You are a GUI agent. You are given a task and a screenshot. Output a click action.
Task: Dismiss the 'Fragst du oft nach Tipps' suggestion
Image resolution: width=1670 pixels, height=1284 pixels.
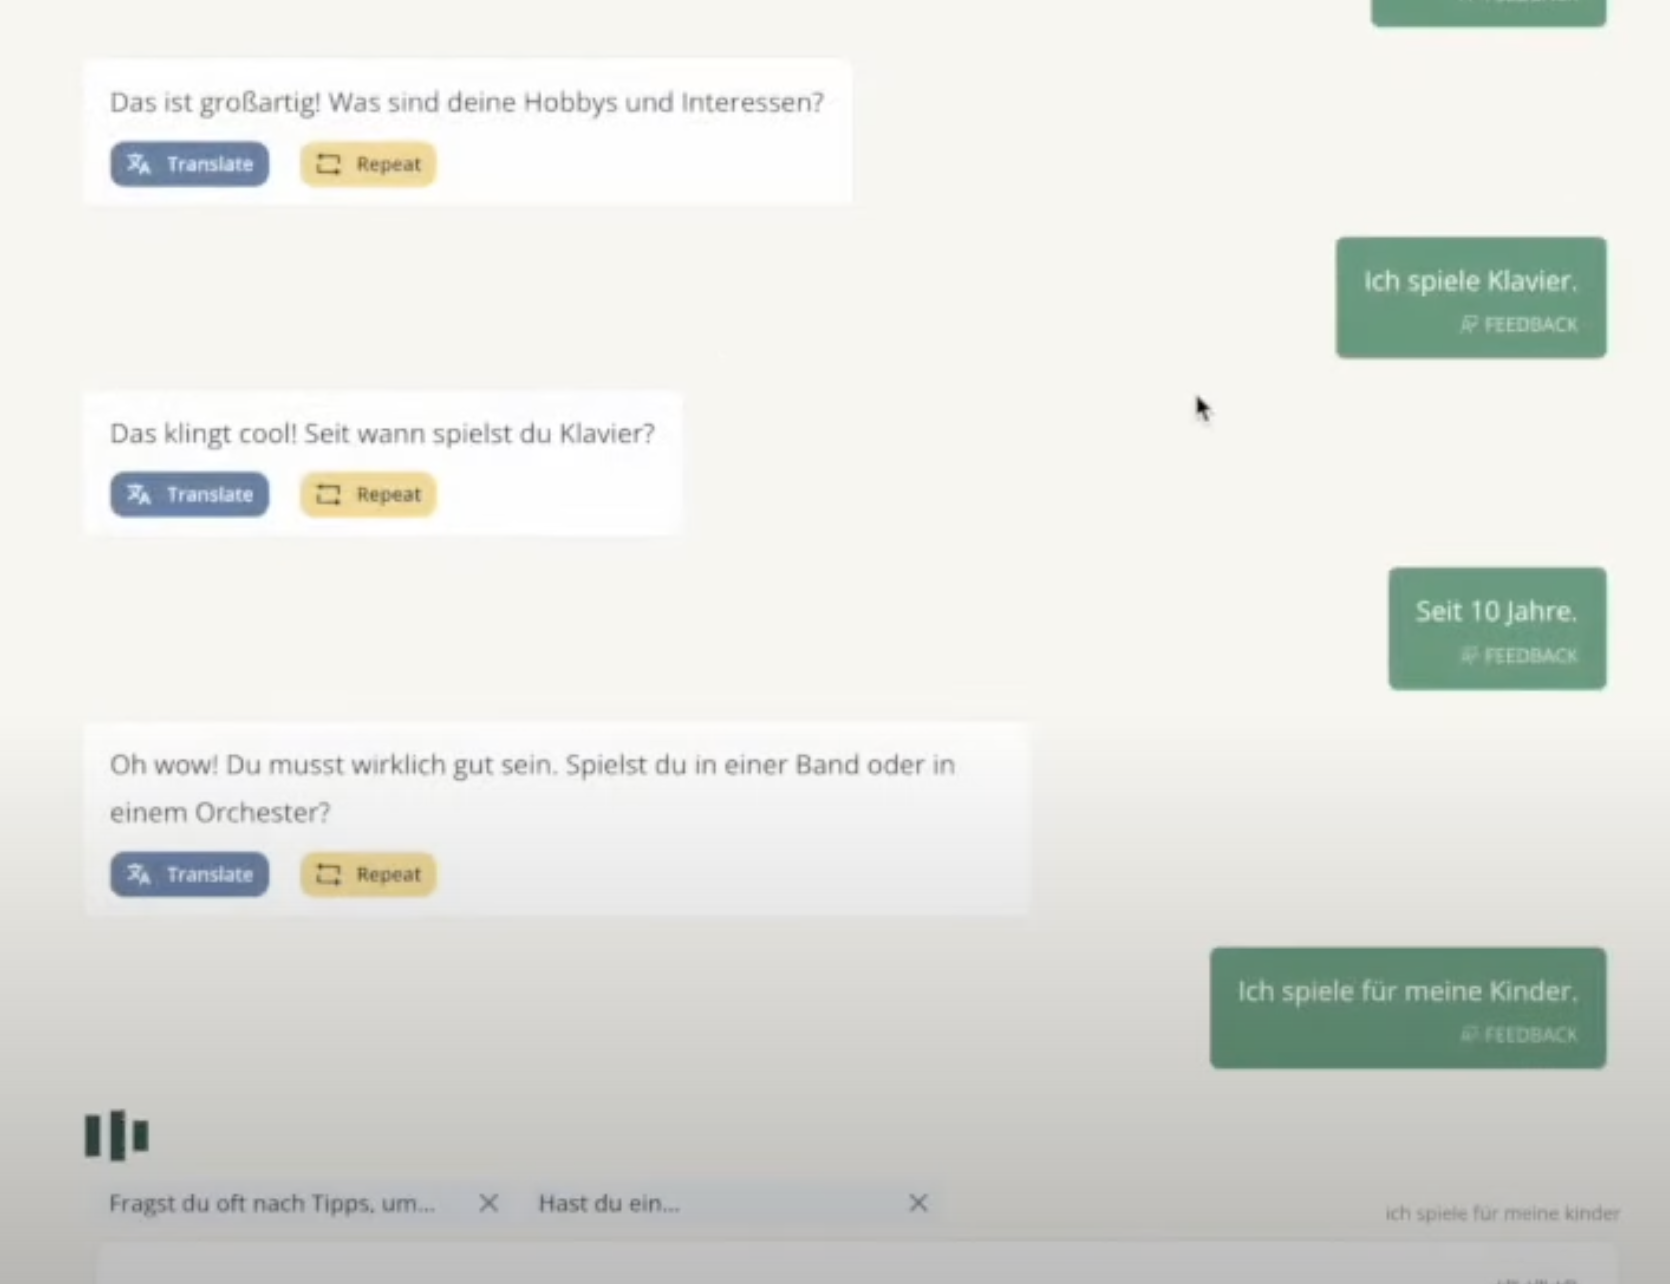488,1203
